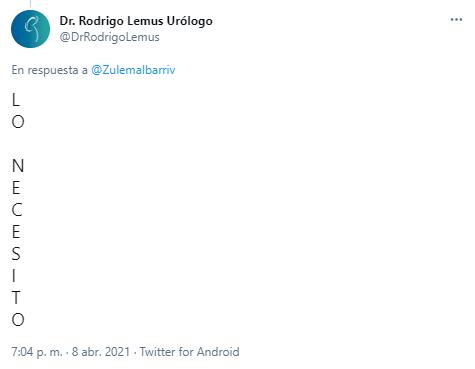Open the 8 abr. 2021 date link
Image resolution: width=475 pixels, height=369 pixels.
click(101, 352)
